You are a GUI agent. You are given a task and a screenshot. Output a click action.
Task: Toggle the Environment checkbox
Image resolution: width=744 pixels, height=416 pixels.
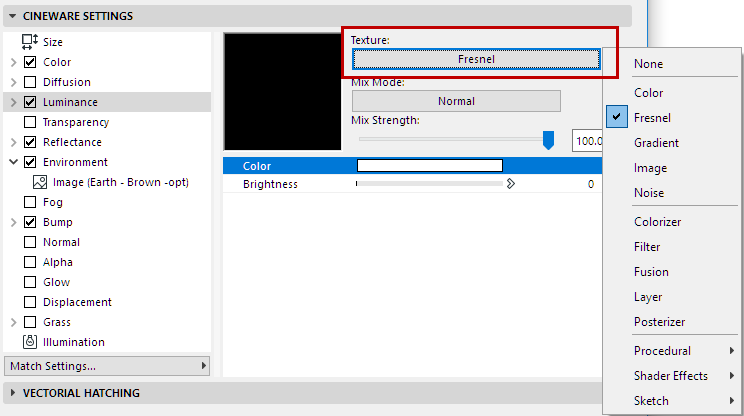(x=30, y=162)
